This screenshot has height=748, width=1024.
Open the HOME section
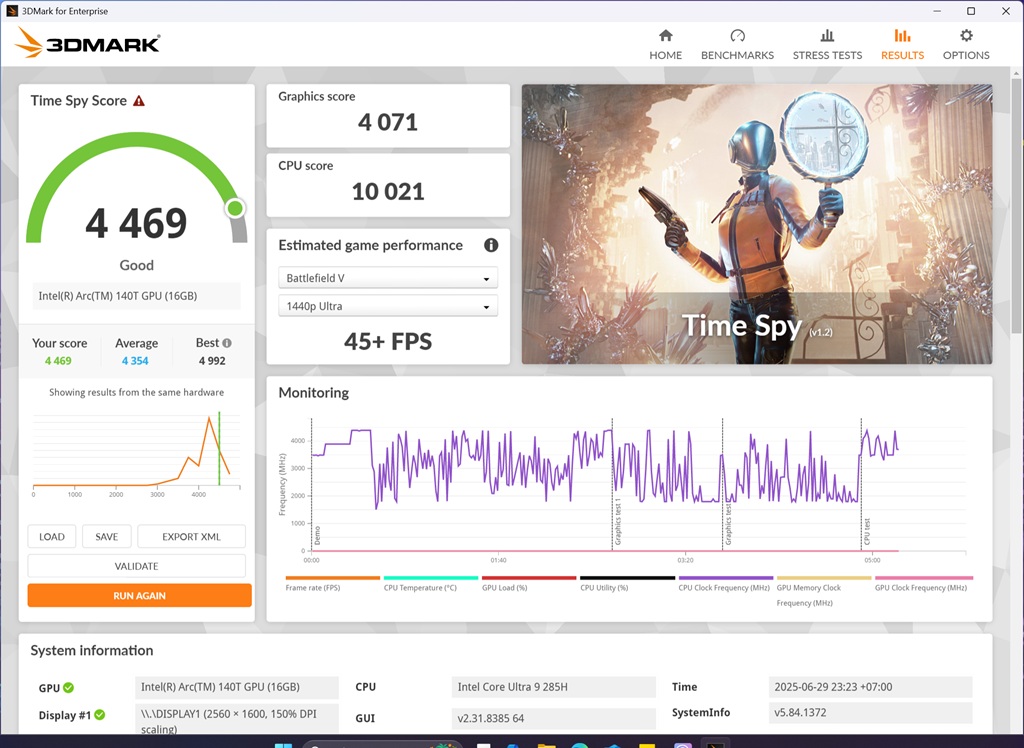click(665, 44)
